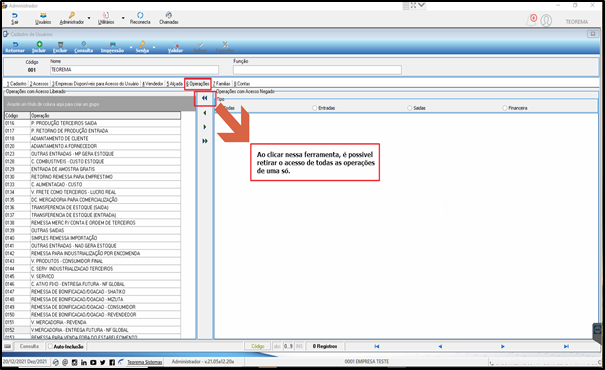
Task: Switch to the 1 Cadastro tab
Action: [x=17, y=83]
